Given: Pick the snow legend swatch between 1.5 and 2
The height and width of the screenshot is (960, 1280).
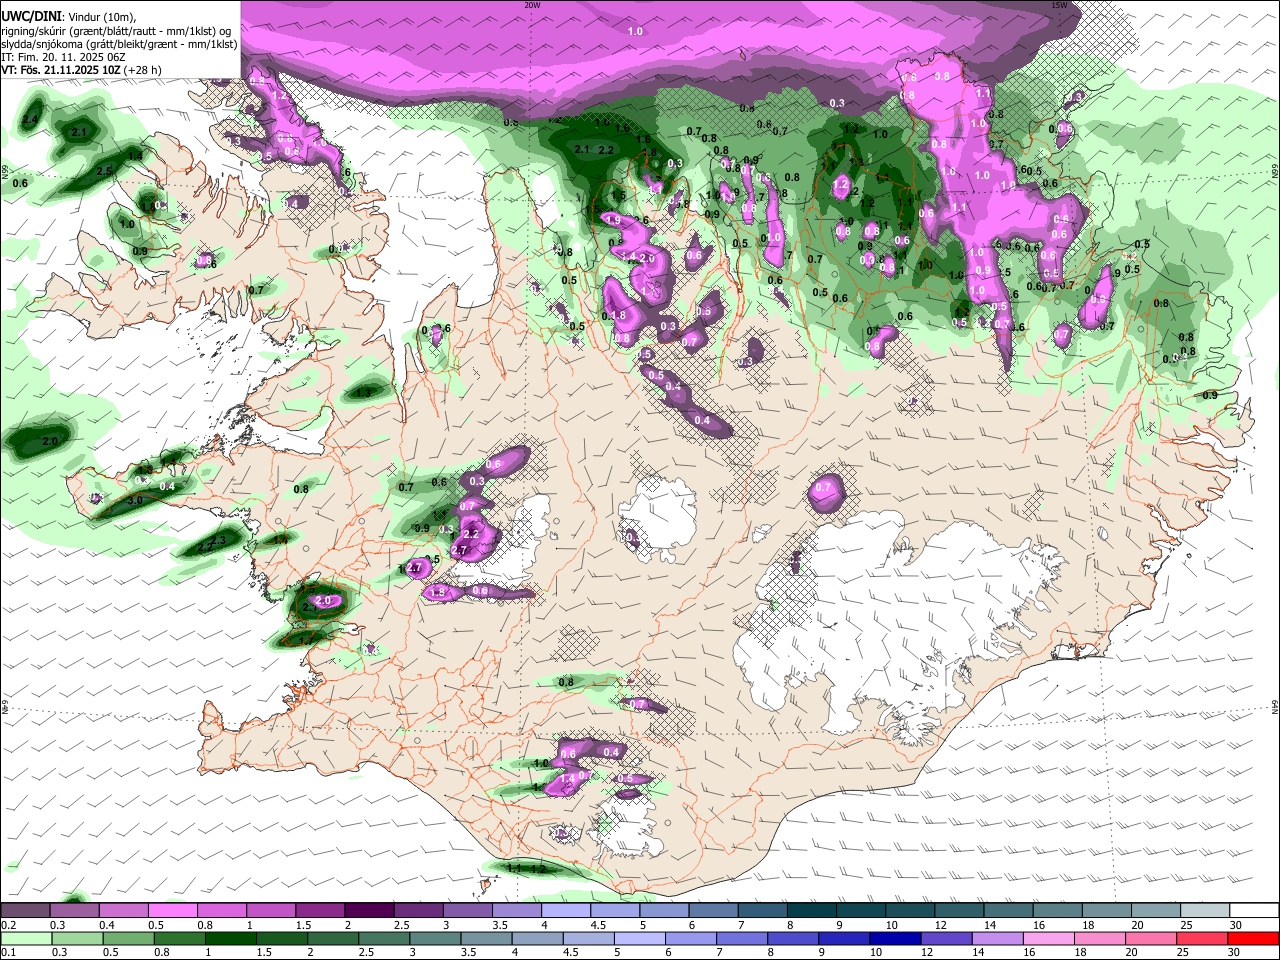Looking at the screenshot, I should (320, 910).
